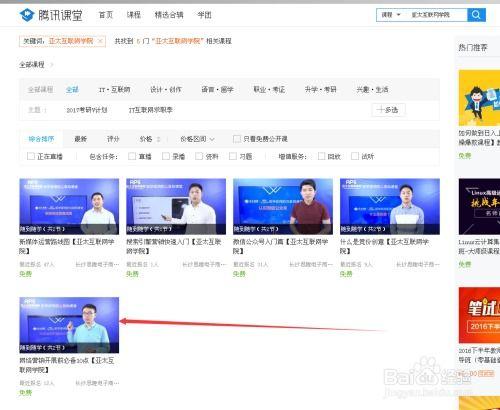Select the 语言·留学 category
The image size is (500, 410).
pos(217,89)
